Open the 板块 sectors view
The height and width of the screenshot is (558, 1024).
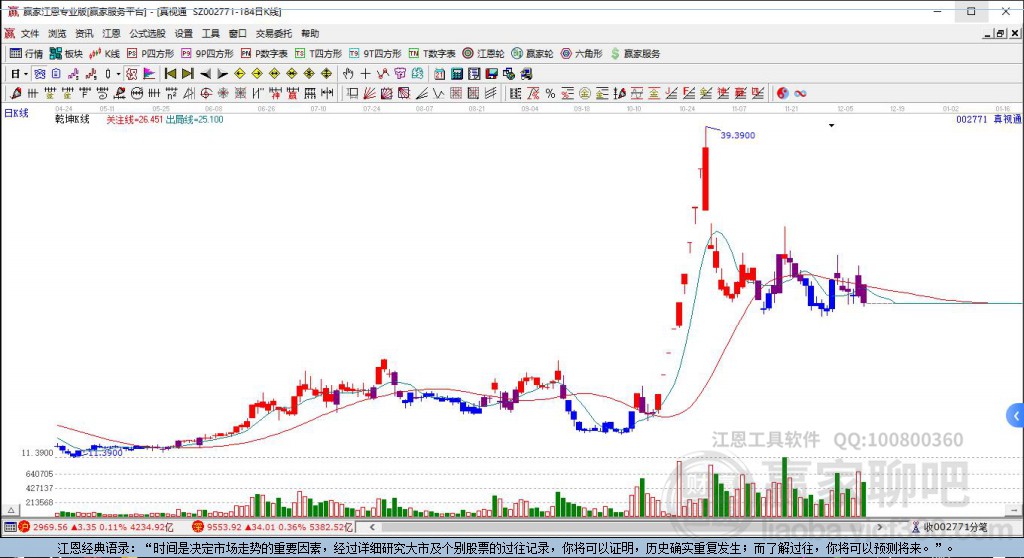pos(67,54)
